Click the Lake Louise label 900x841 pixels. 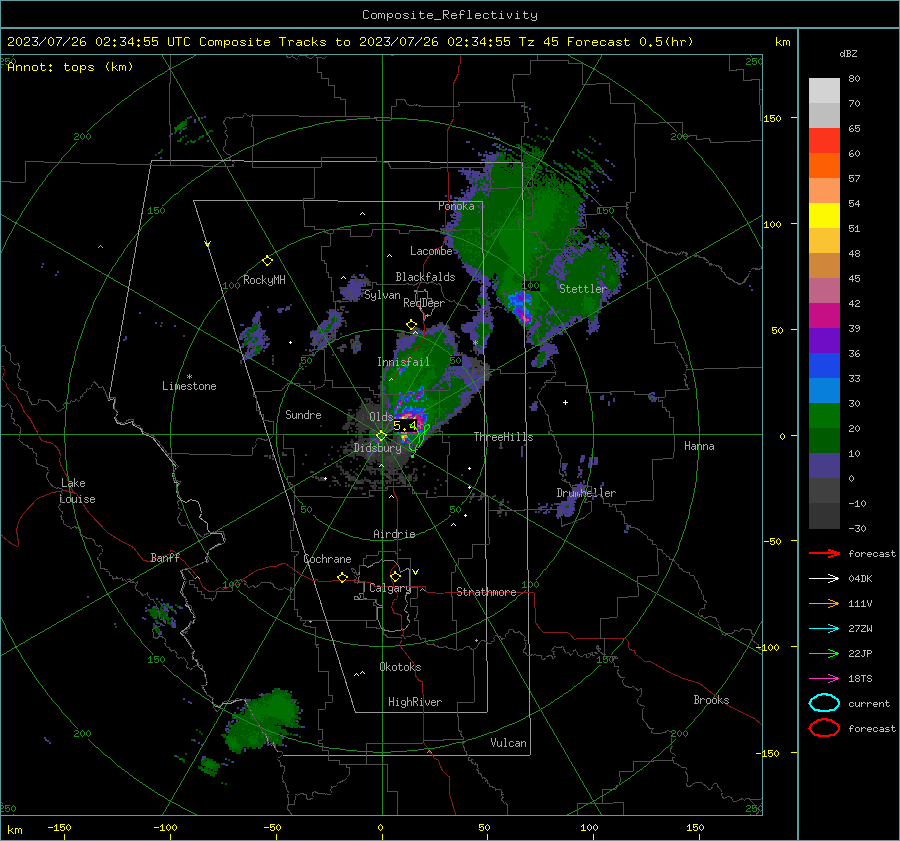77,491
